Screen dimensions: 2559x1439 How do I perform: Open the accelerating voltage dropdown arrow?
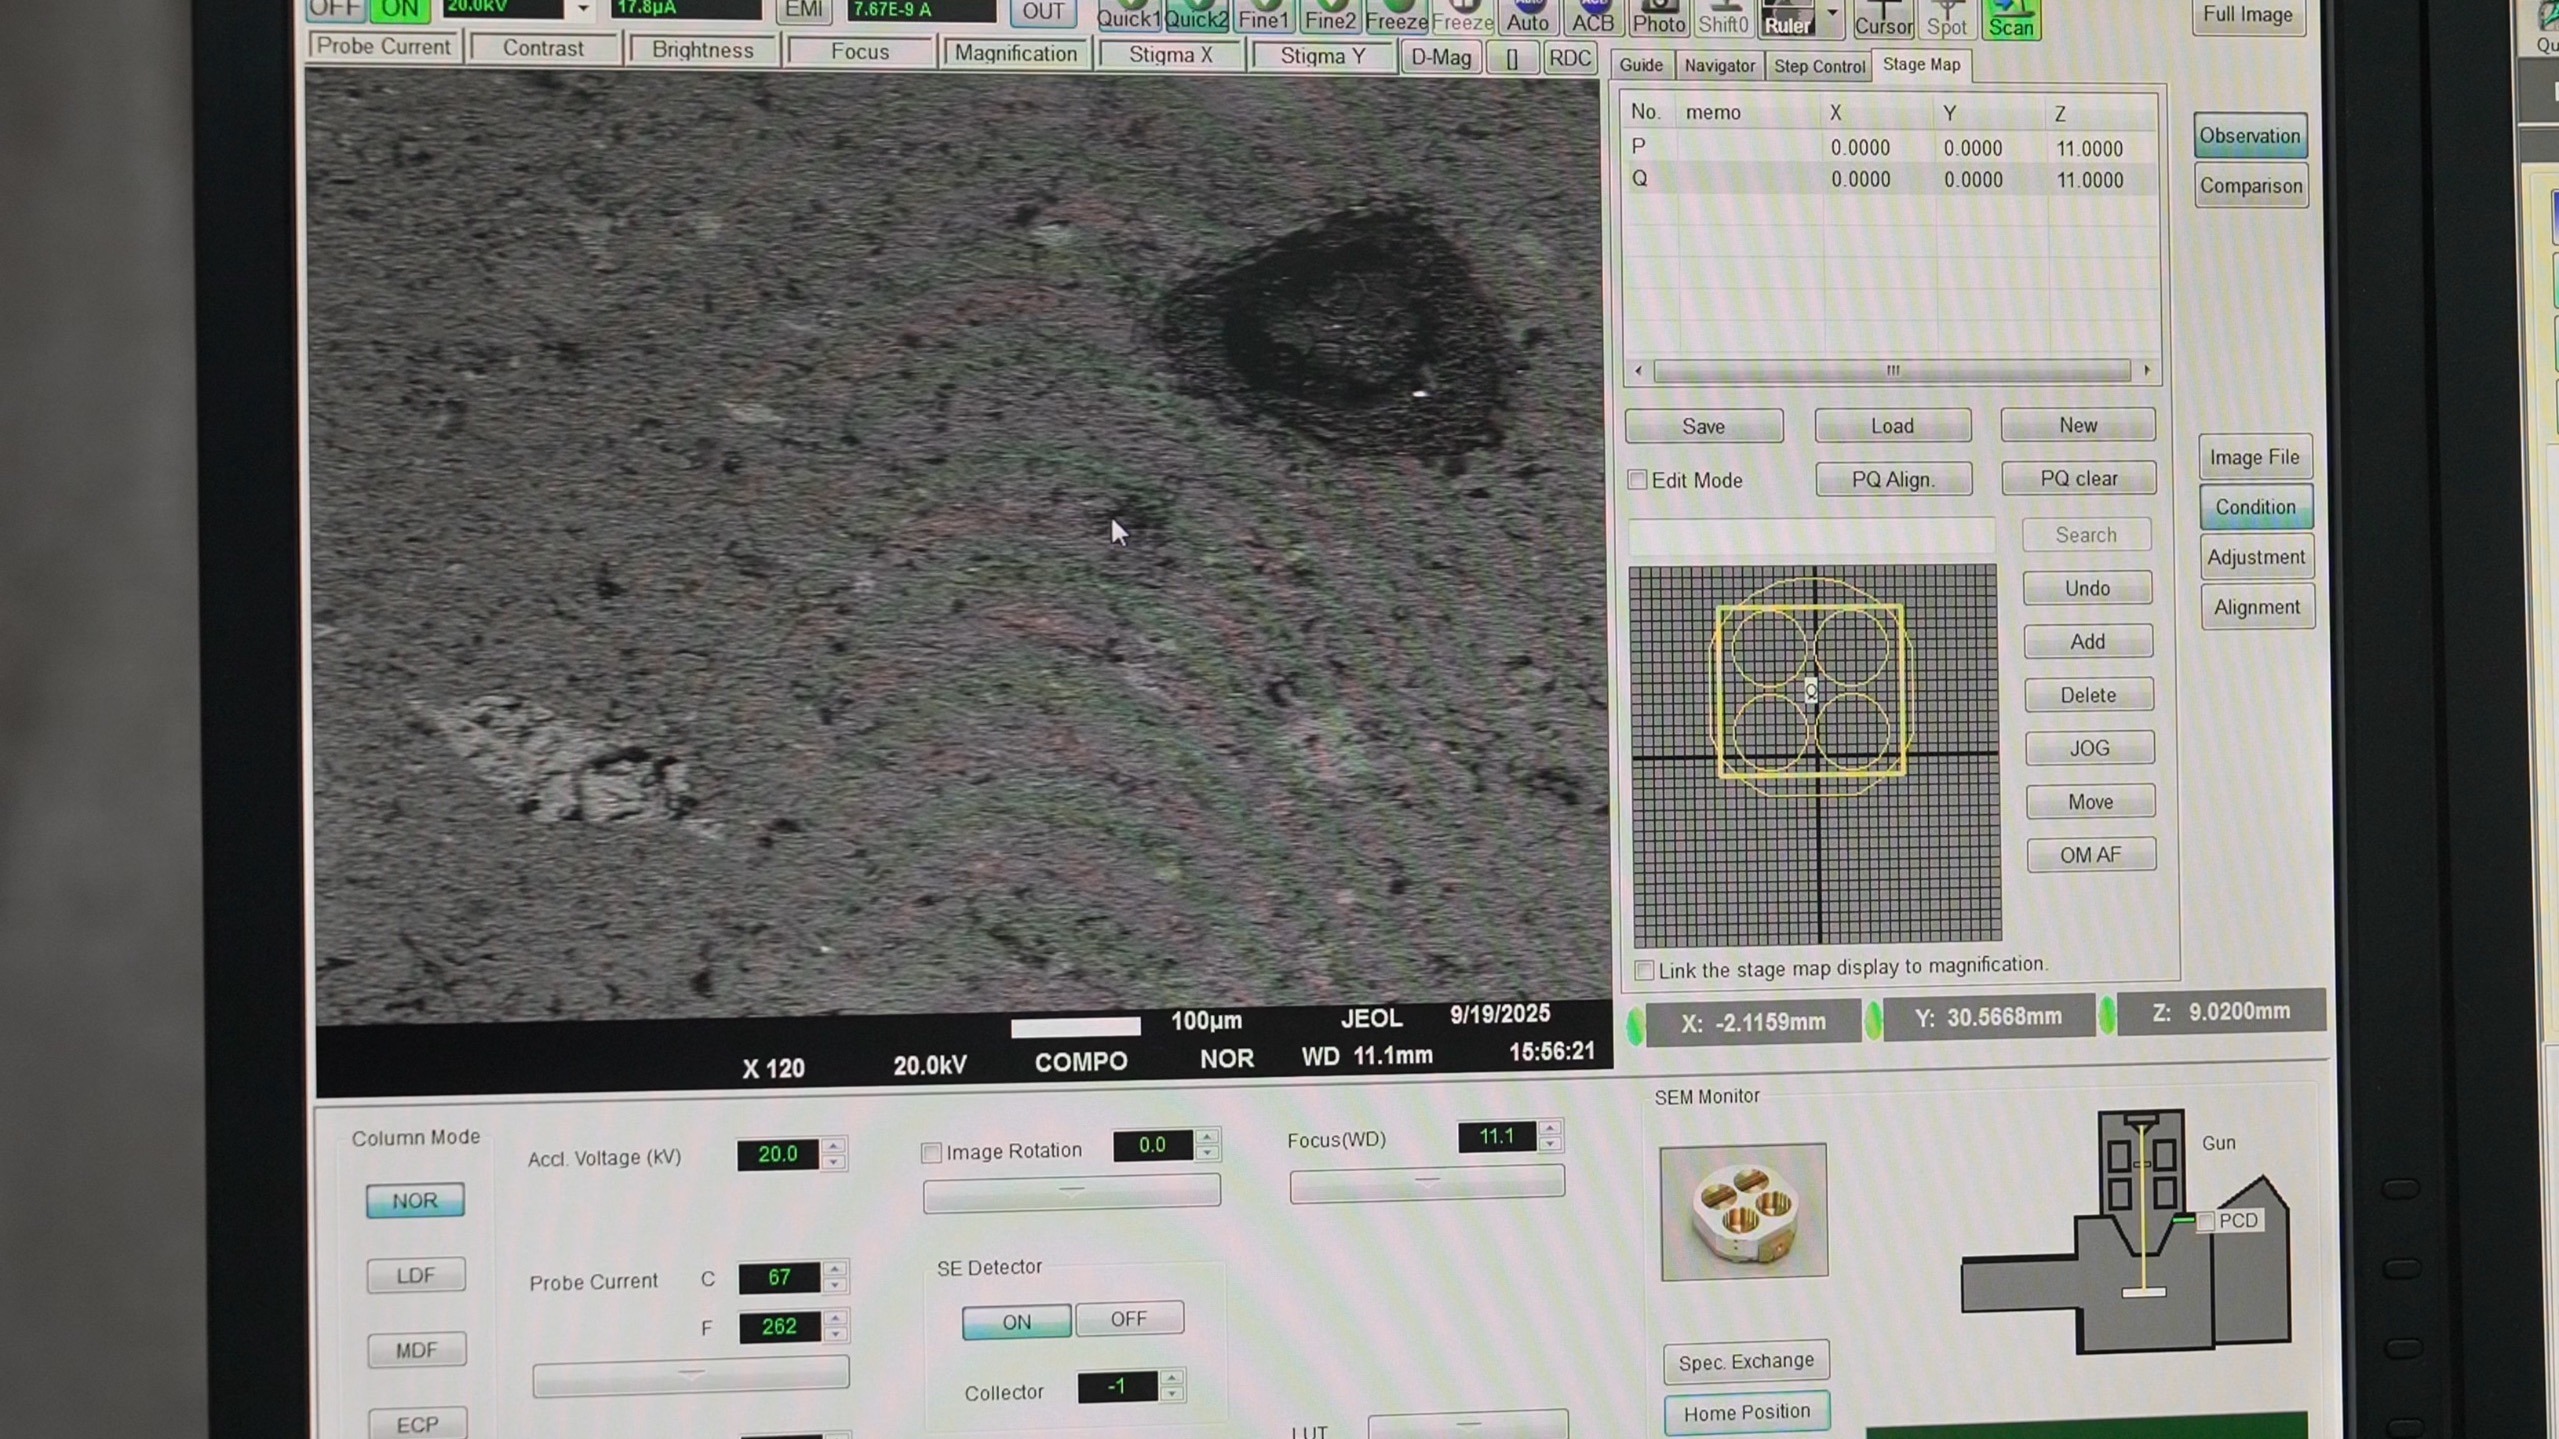[x=582, y=10]
